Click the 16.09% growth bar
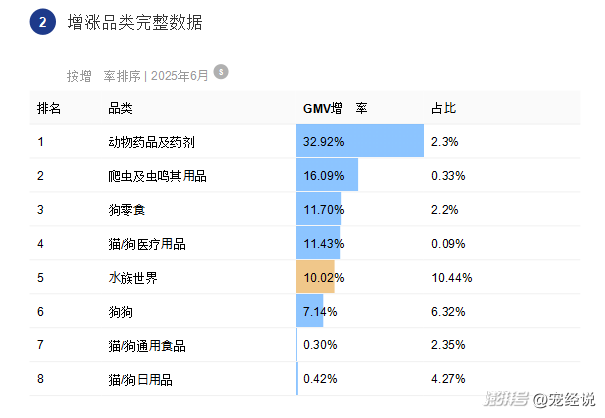 coord(326,176)
